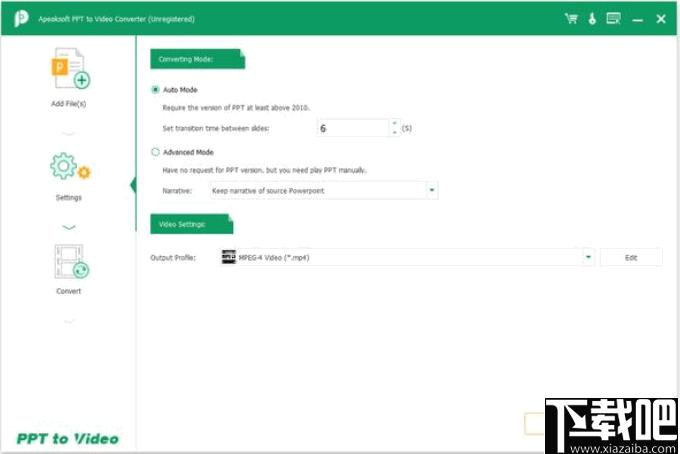Click the transition time input field
Viewport: 680px width, 454px height.
353,128
